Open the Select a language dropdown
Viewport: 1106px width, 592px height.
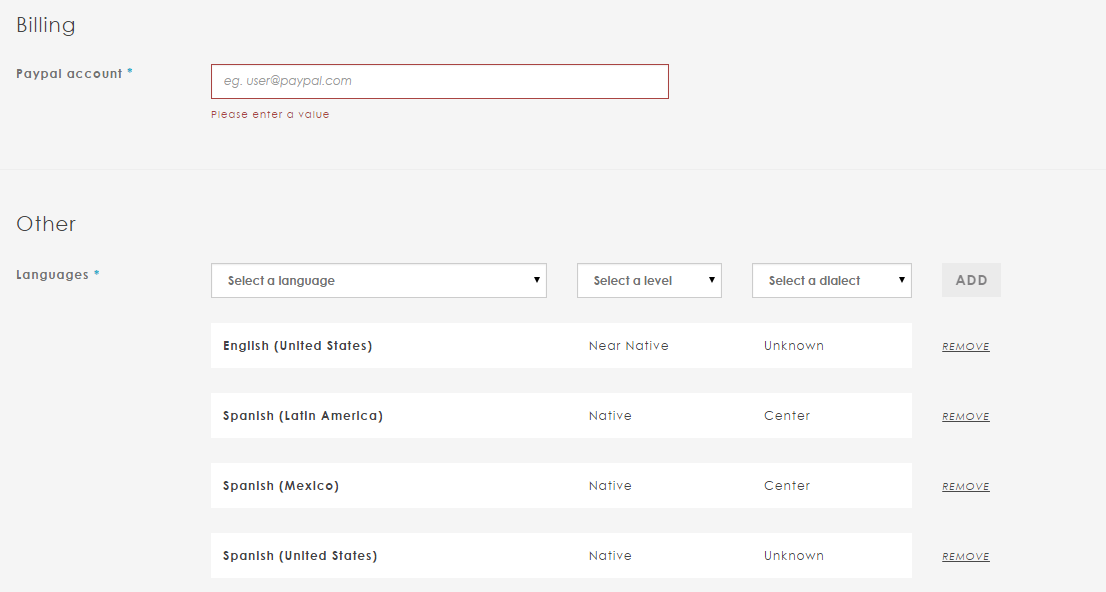378,281
